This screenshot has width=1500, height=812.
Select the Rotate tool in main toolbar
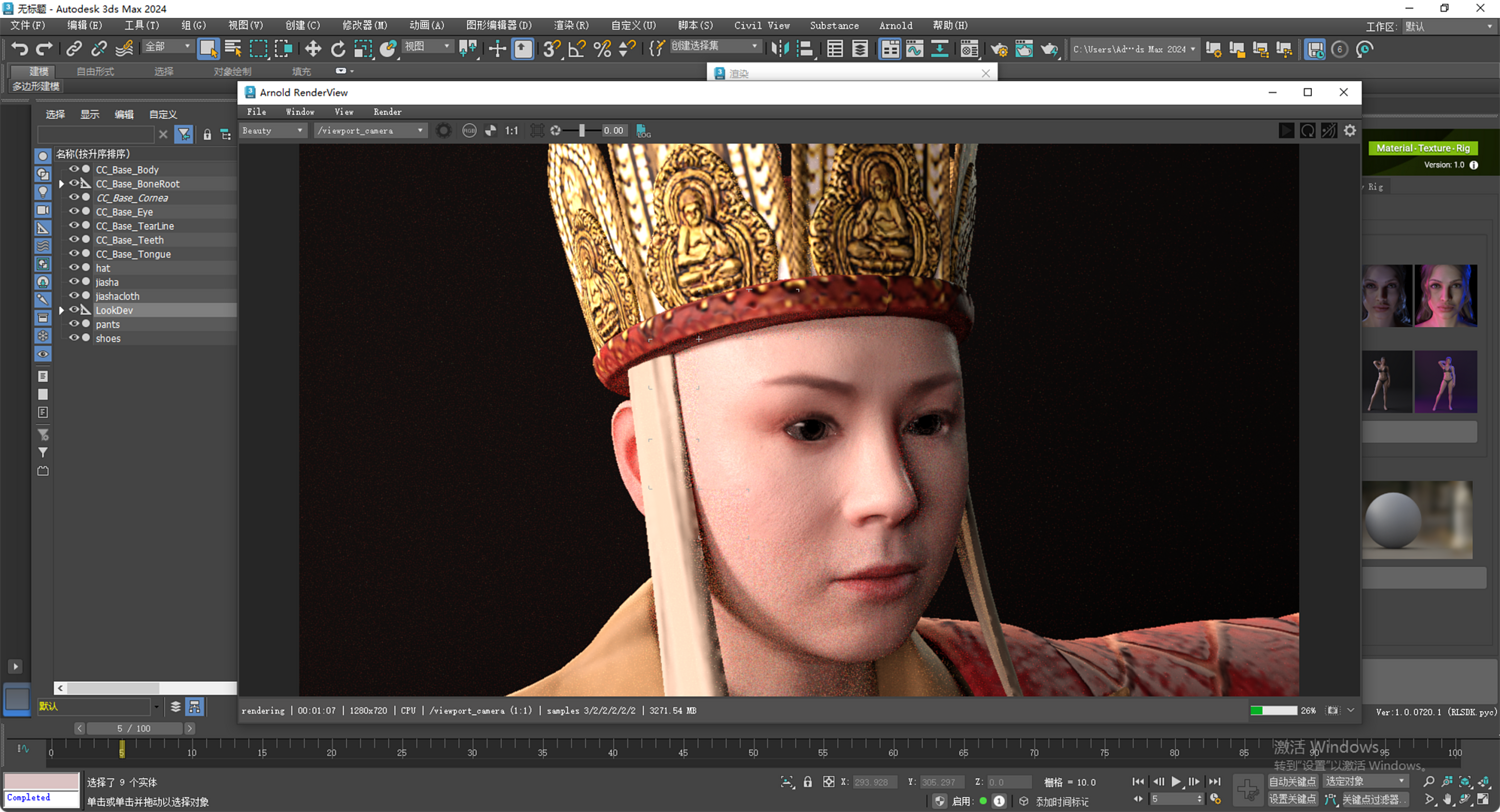(x=338, y=48)
